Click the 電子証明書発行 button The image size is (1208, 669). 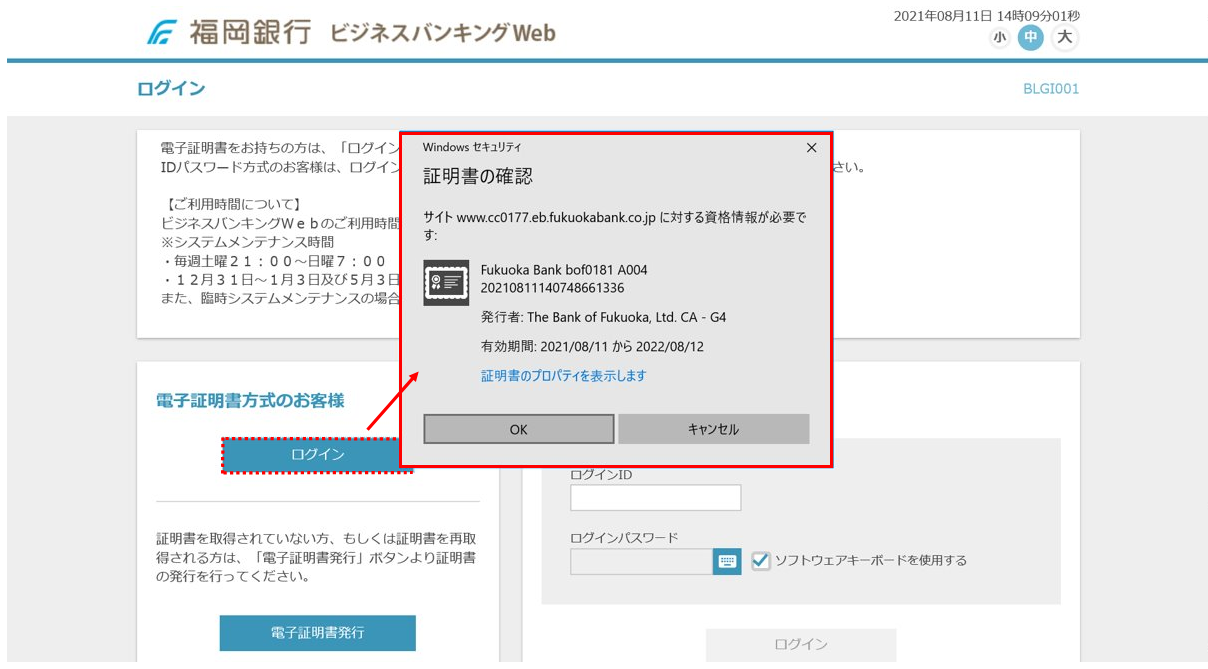[317, 633]
